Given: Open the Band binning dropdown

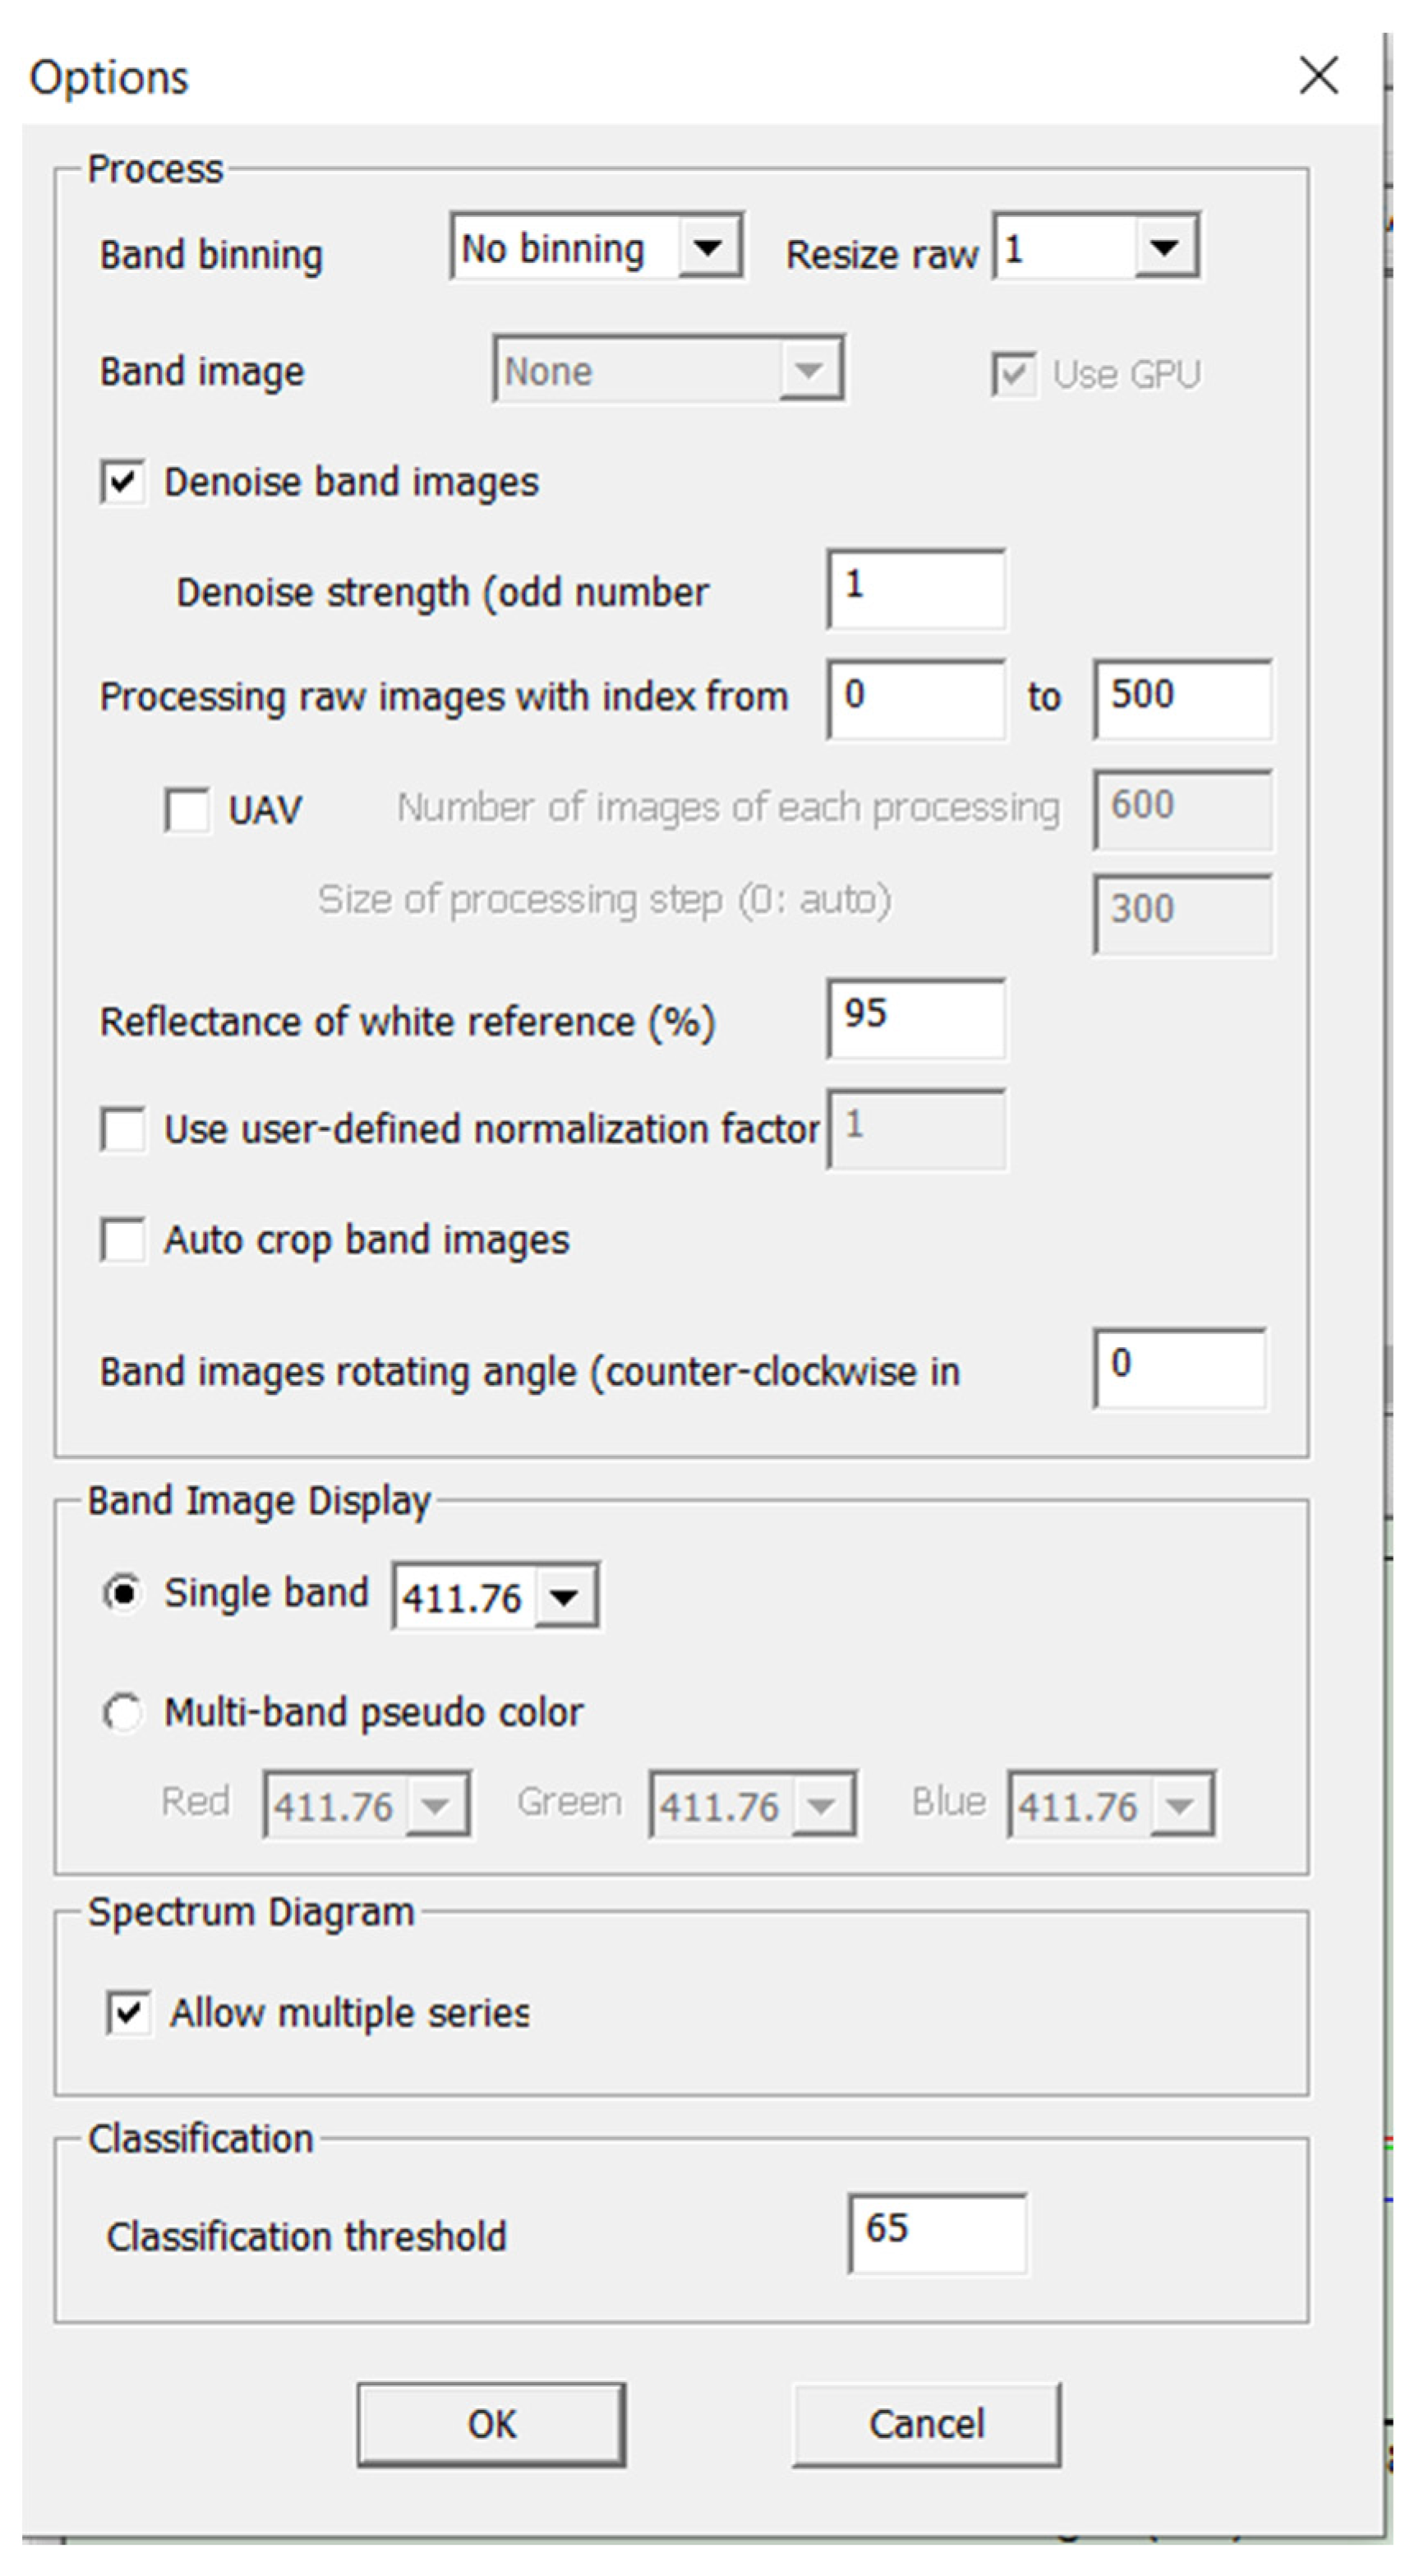Looking at the screenshot, I should tap(708, 246).
